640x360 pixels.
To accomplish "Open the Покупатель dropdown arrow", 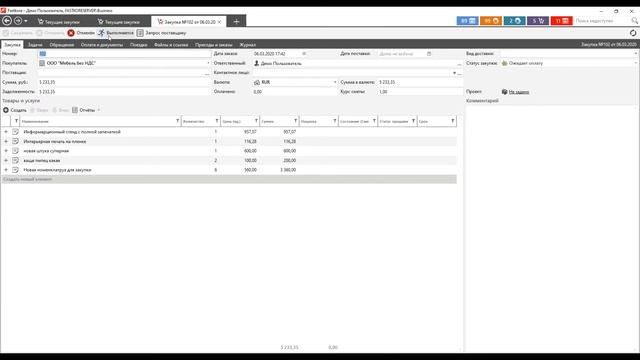I will pos(208,63).
